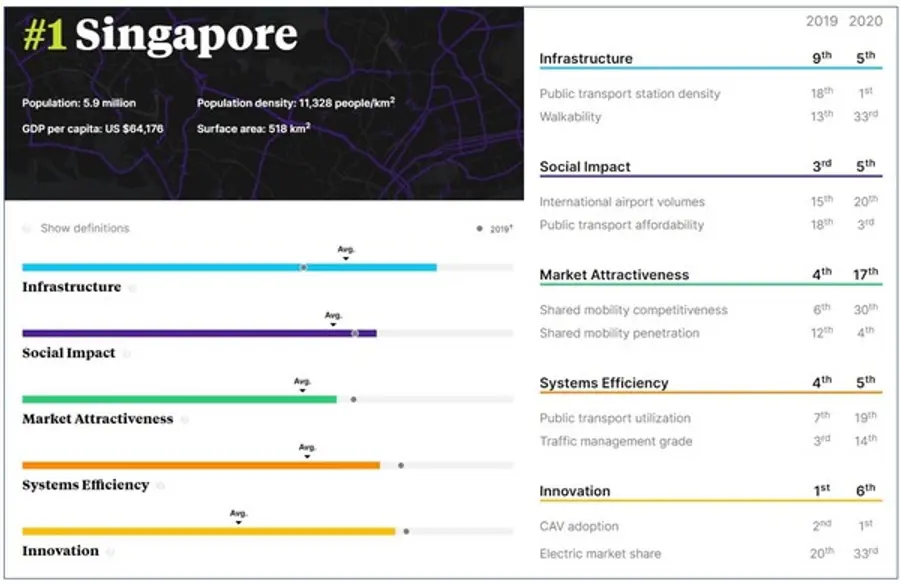This screenshot has height=584, width=900.
Task: Click Traffic management grade 2020 rank '14th'
Action: [x=866, y=440]
